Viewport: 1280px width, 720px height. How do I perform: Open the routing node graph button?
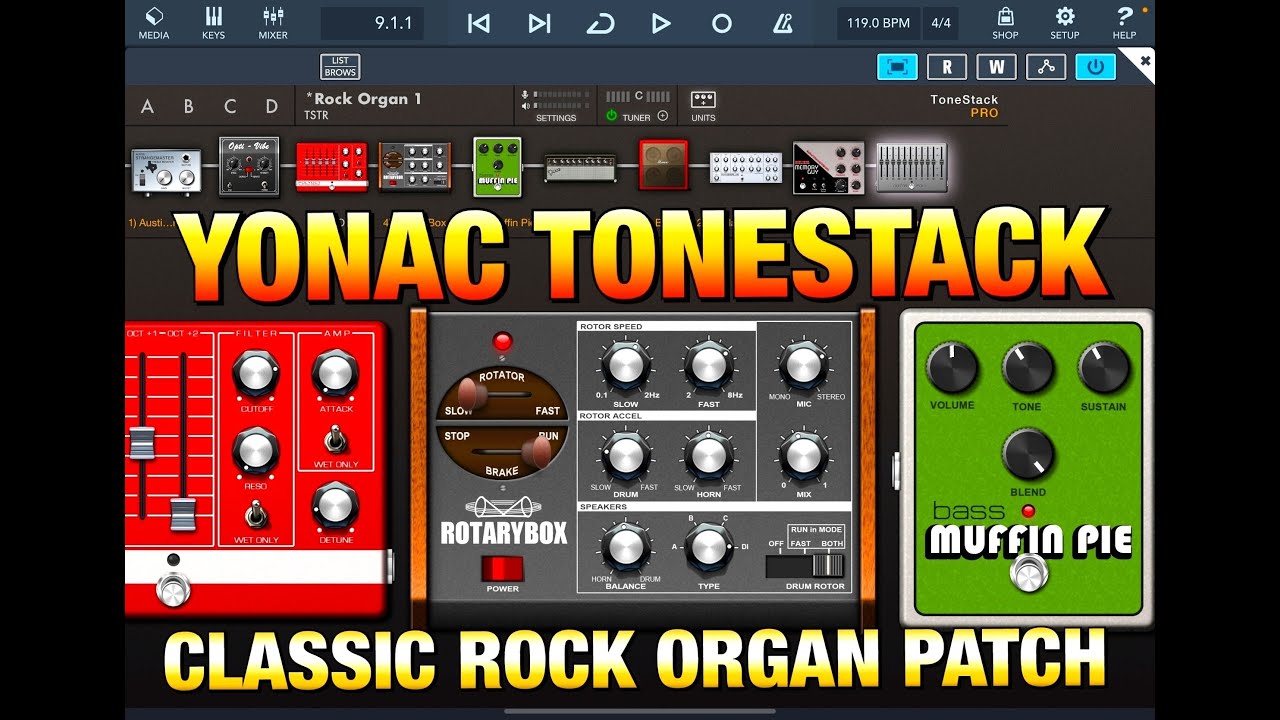[1046, 67]
